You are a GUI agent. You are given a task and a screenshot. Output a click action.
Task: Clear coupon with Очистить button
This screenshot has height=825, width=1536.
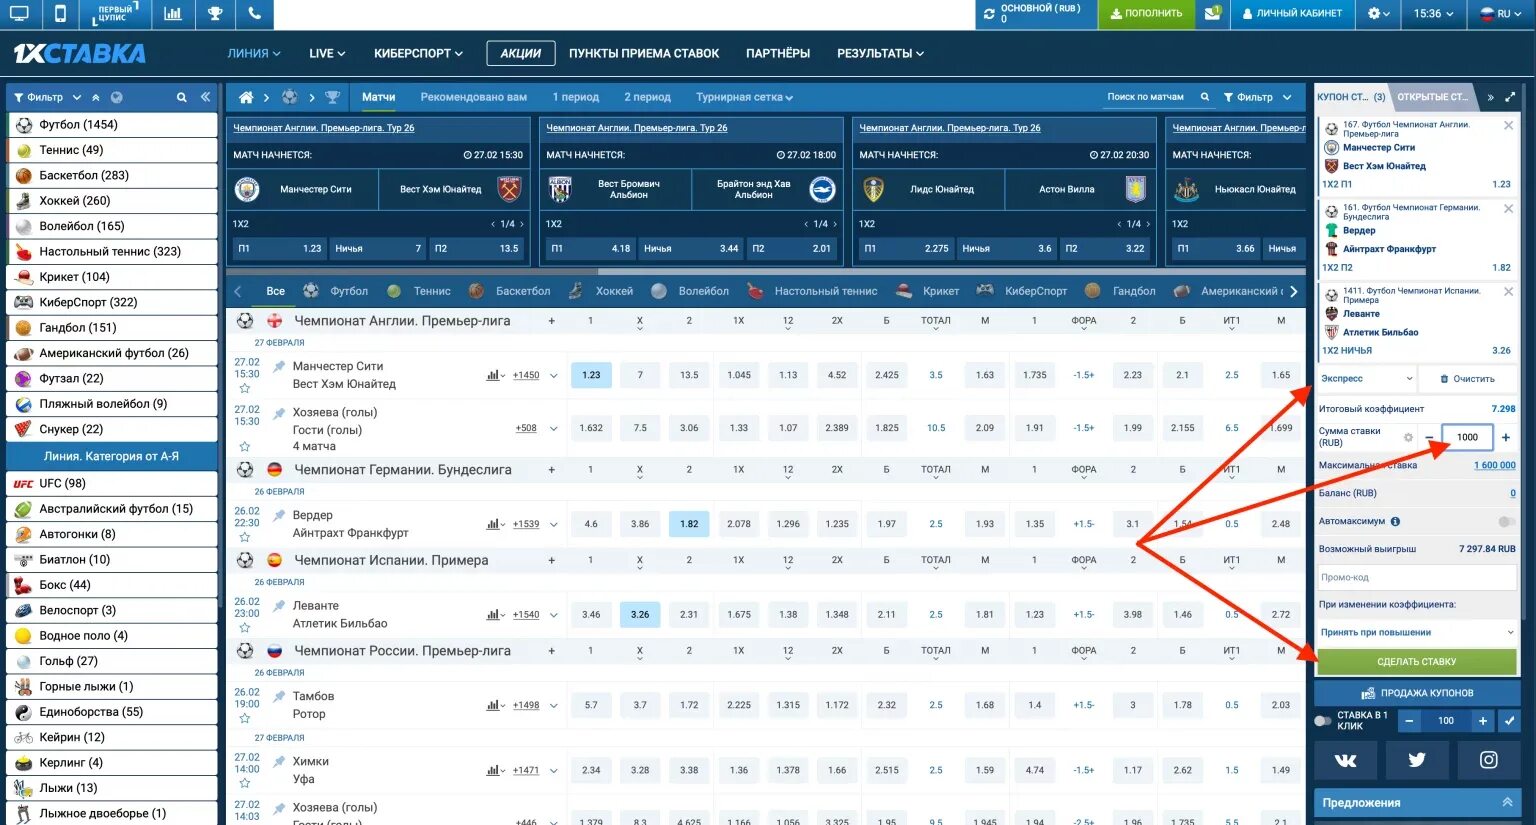point(1467,379)
